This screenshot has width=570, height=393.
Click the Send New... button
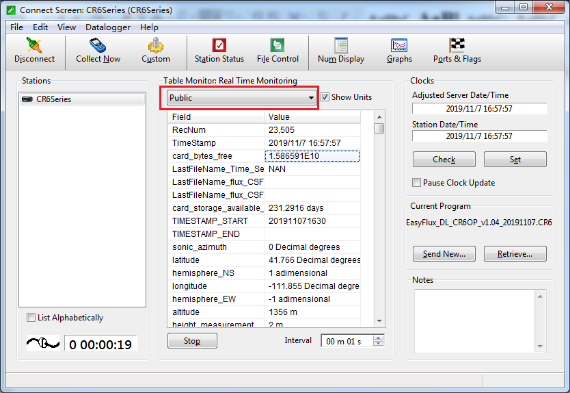[444, 254]
